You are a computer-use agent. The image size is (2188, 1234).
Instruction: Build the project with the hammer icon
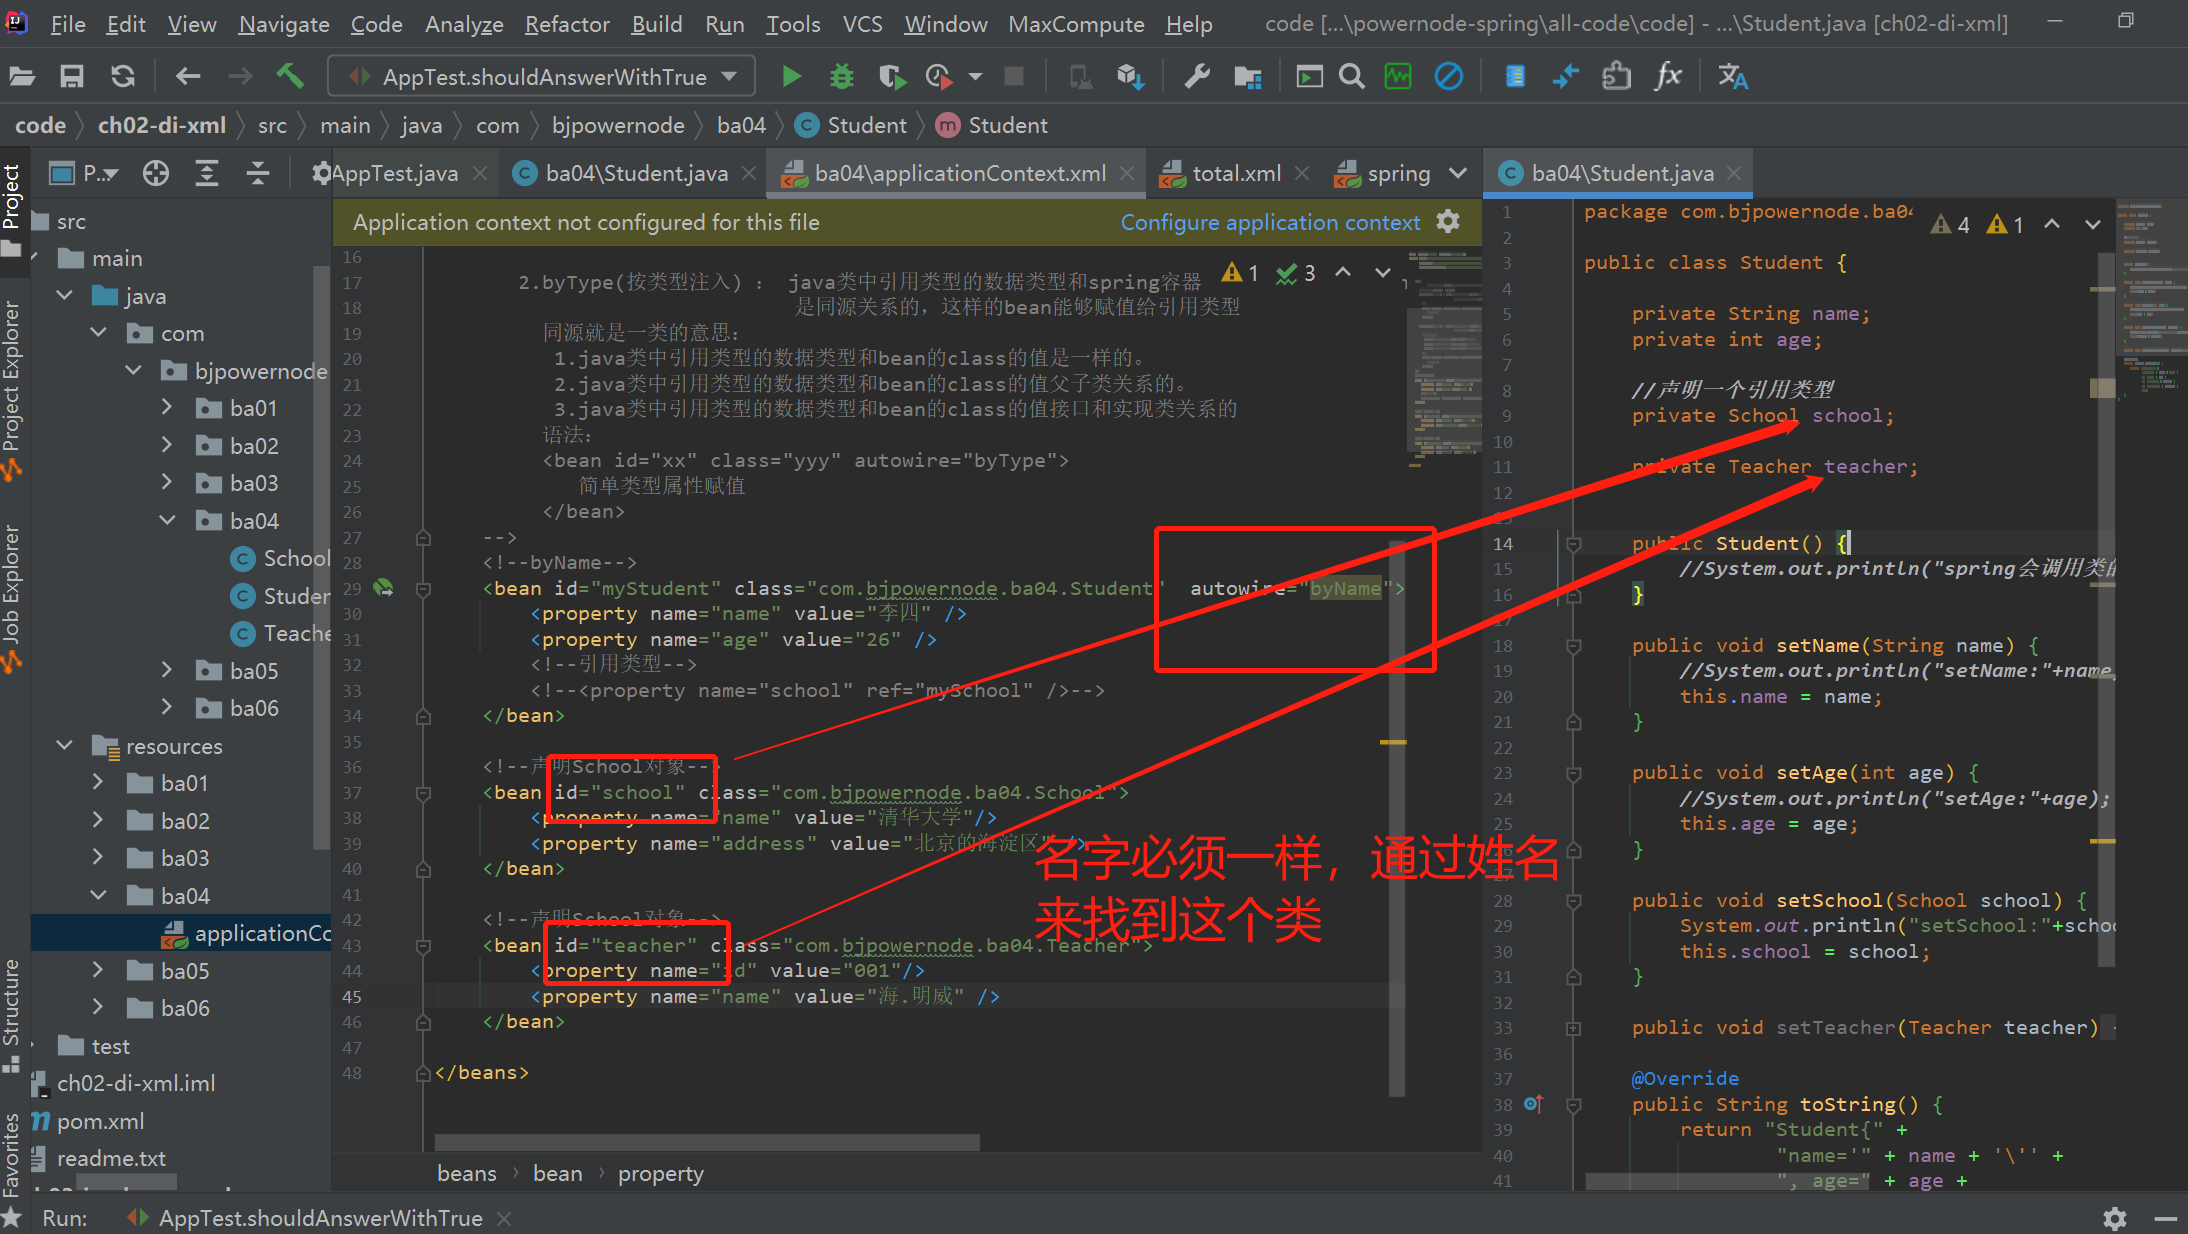click(290, 75)
